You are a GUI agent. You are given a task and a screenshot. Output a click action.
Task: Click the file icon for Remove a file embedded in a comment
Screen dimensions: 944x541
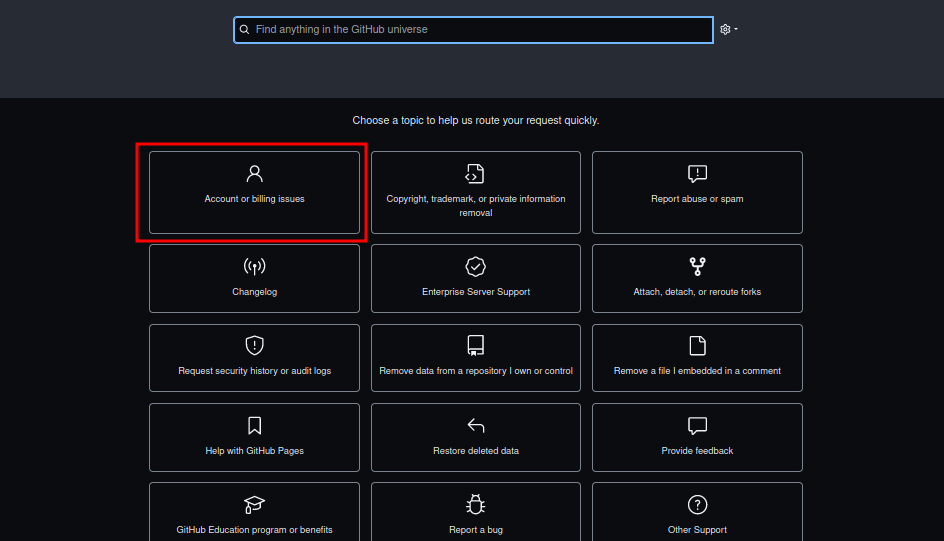[697, 345]
